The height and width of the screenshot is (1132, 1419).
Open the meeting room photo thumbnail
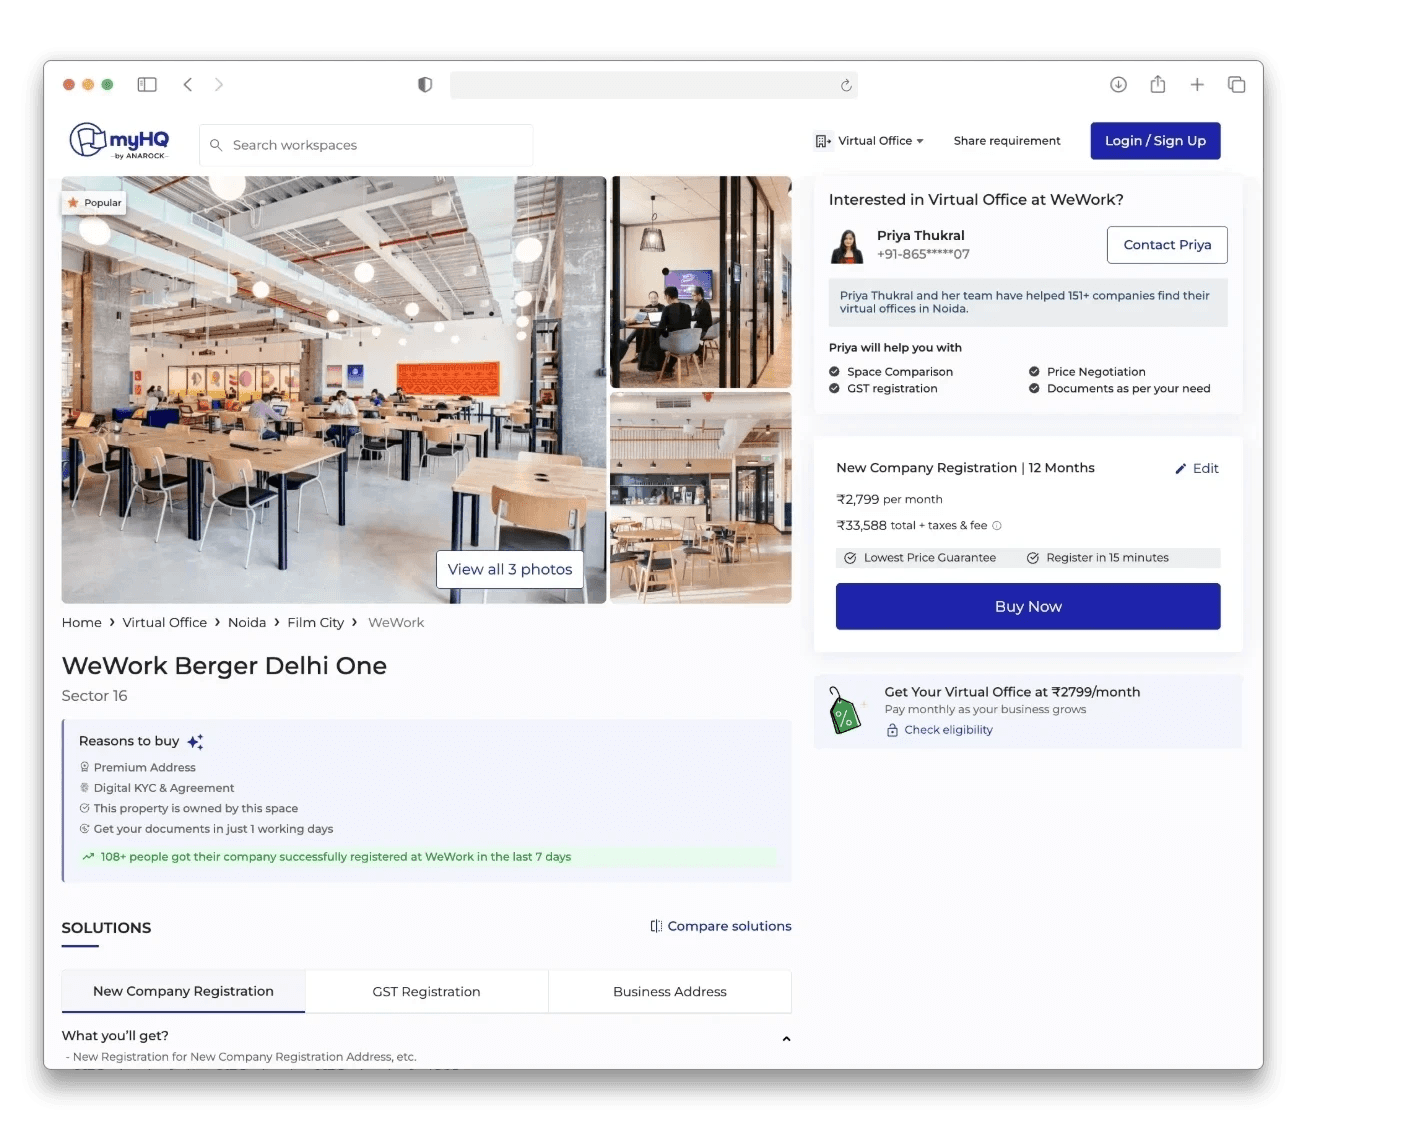coord(701,282)
